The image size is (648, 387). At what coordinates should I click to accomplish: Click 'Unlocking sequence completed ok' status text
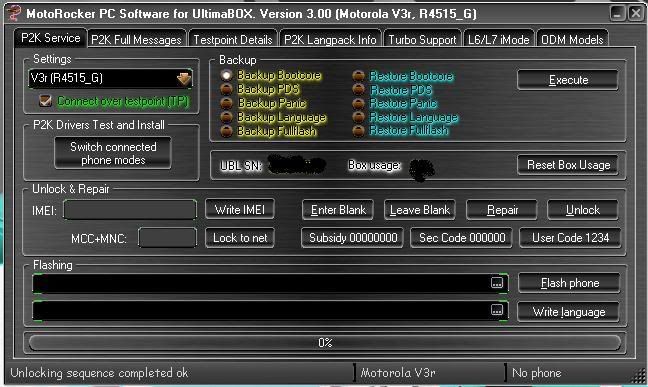tap(99, 373)
